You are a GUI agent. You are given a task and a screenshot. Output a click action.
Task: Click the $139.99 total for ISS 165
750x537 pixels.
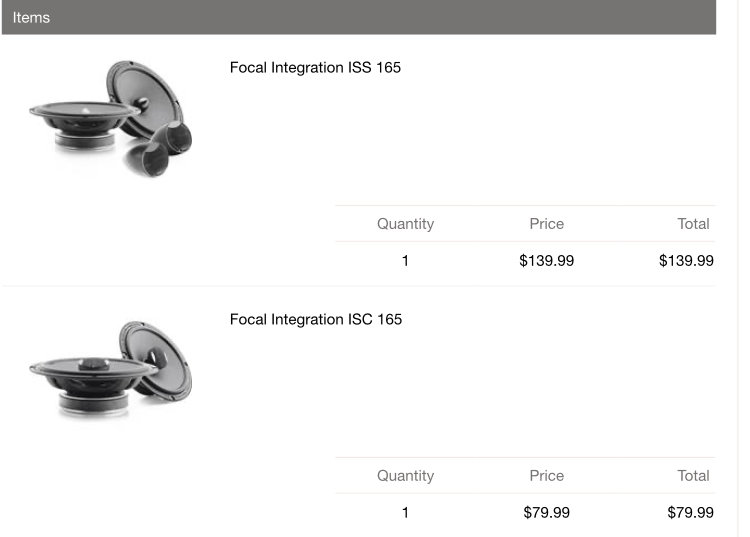pos(686,261)
